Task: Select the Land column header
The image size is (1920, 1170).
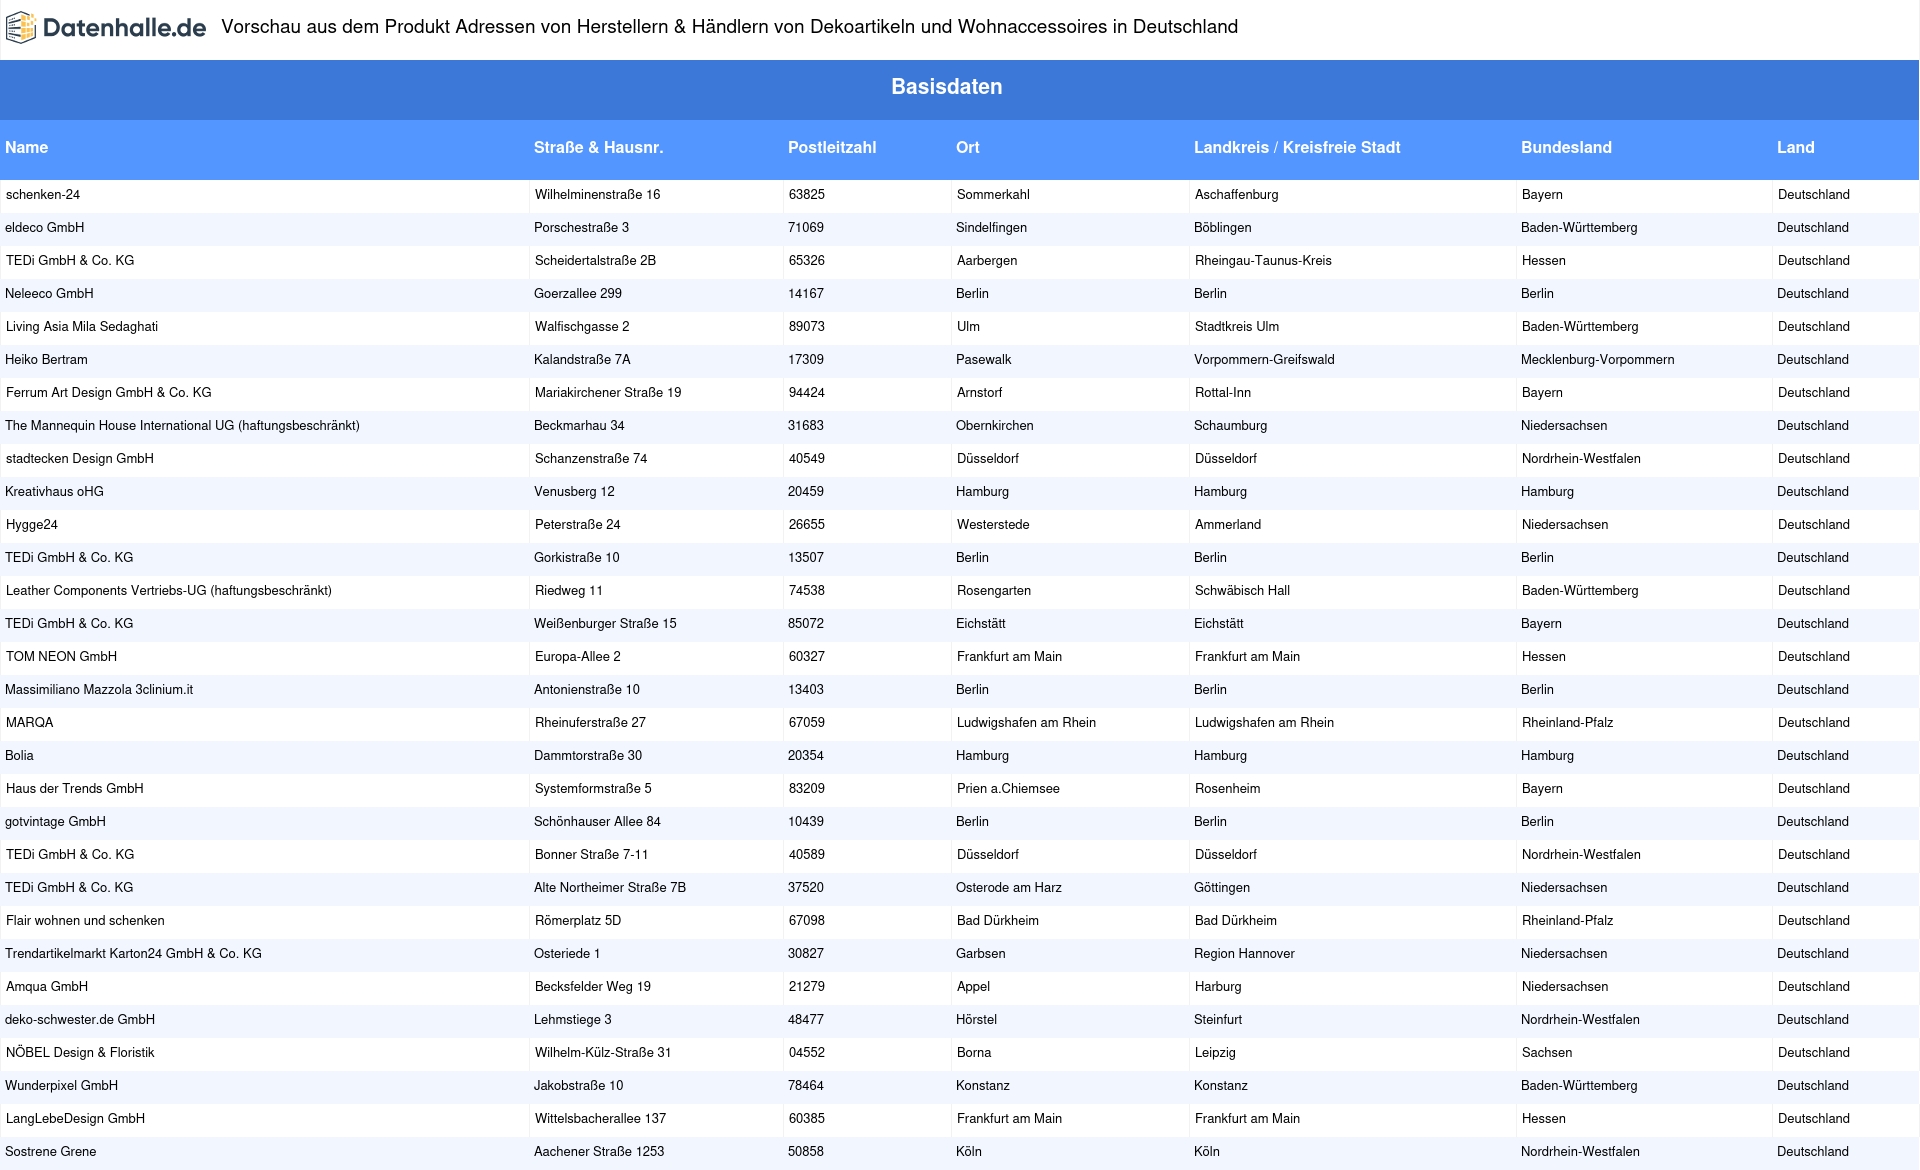Action: click(x=1795, y=148)
